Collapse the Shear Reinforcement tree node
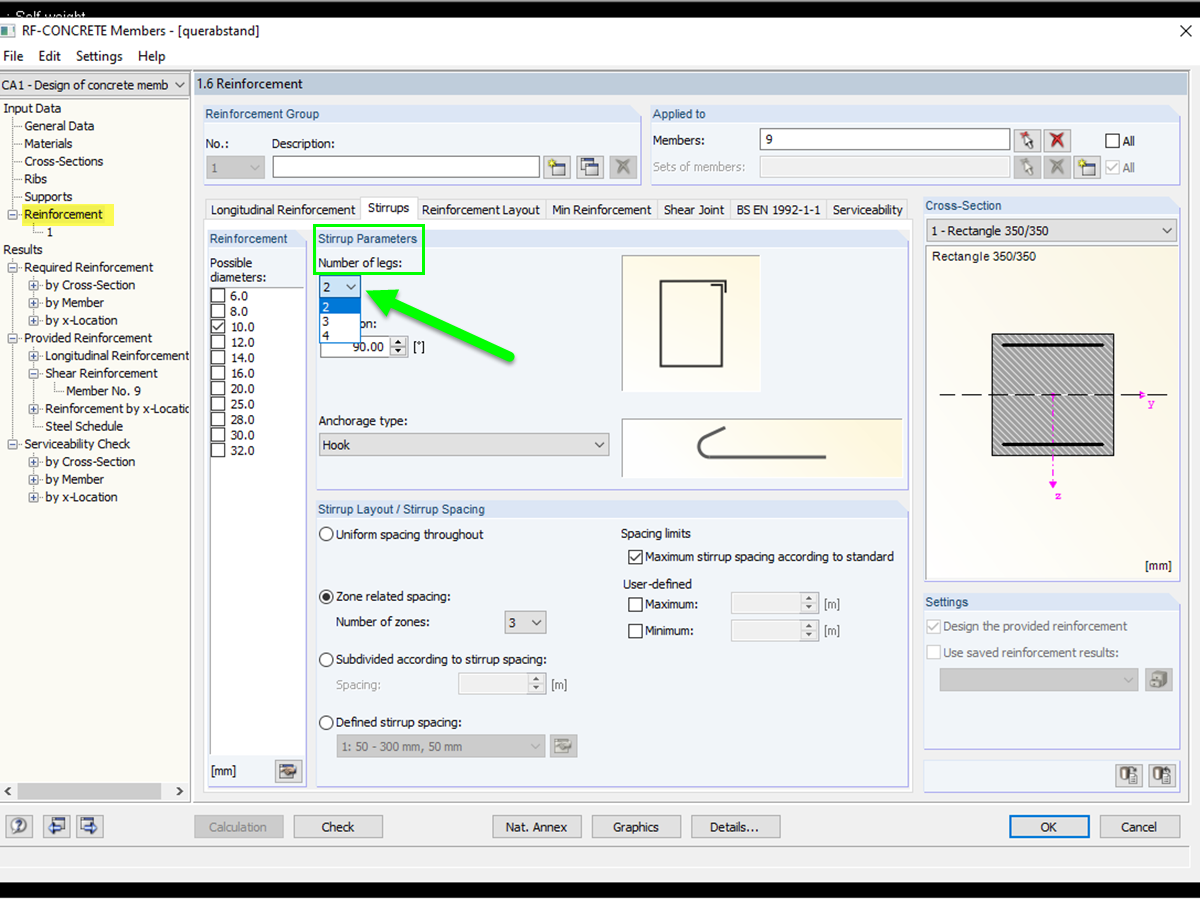The image size is (1200, 900). (x=34, y=373)
